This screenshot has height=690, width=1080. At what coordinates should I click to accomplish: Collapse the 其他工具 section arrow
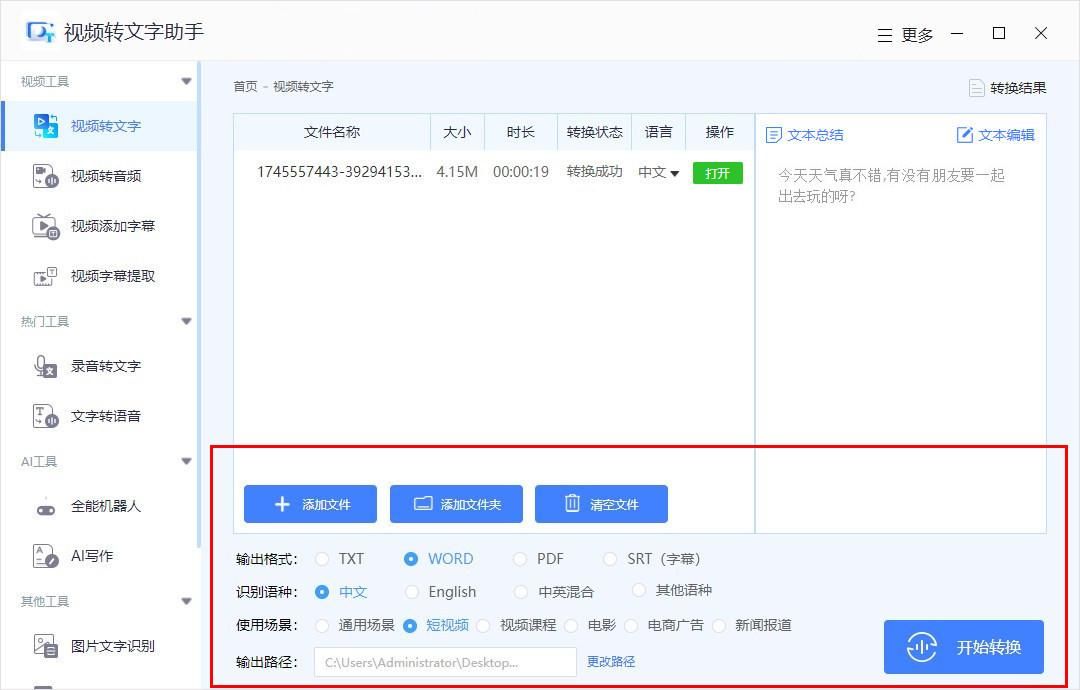(x=186, y=601)
